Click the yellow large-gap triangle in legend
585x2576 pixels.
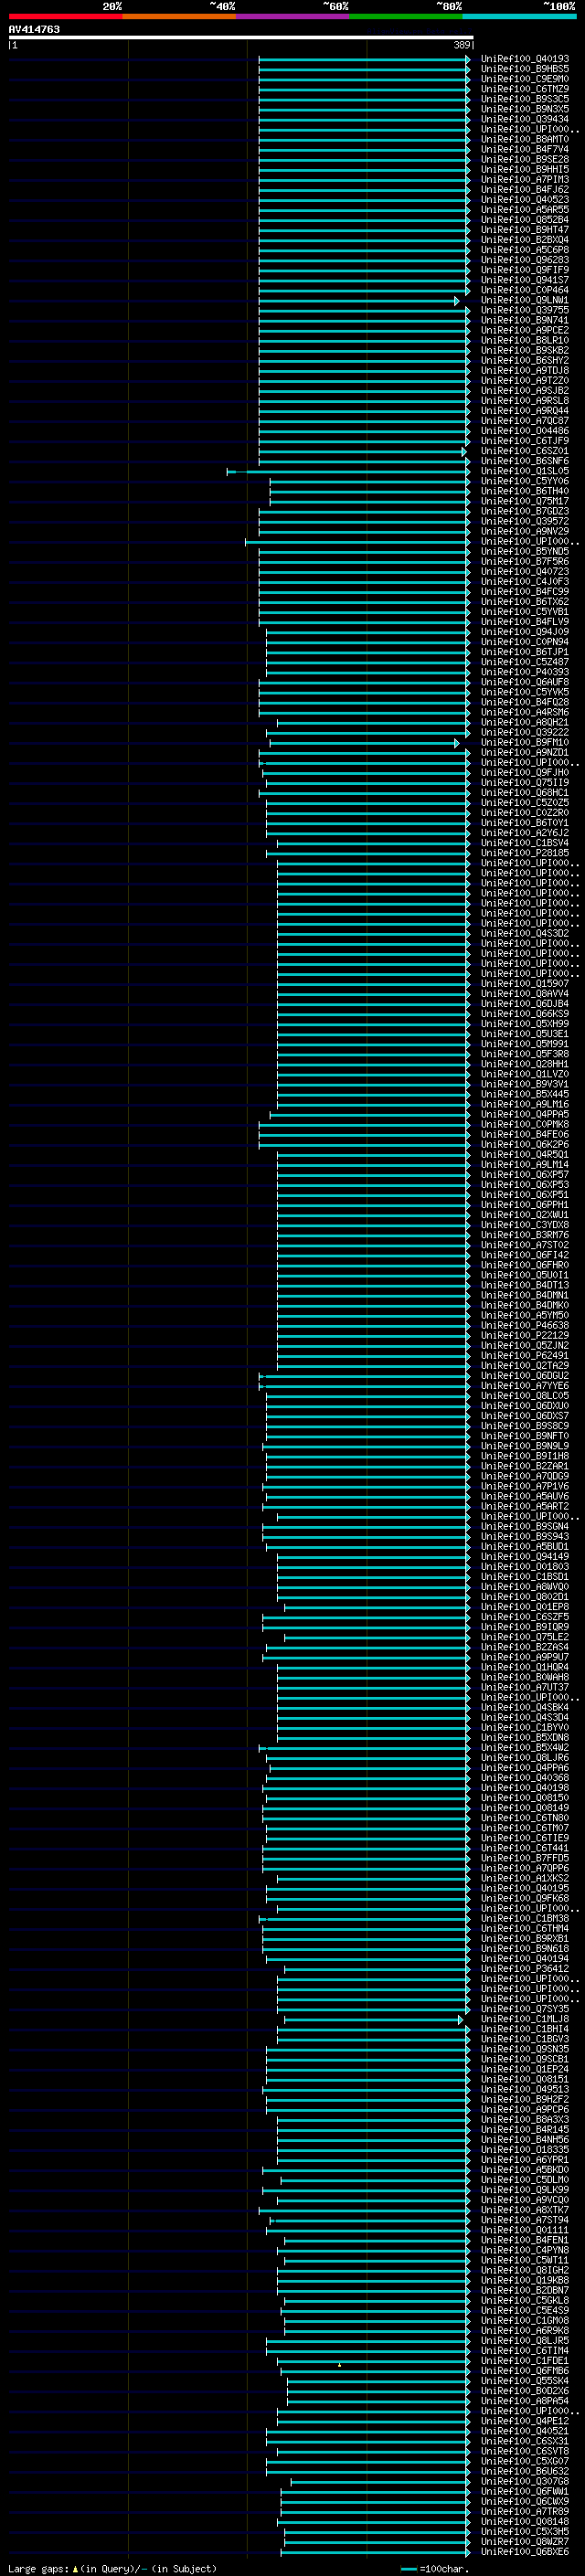coord(75,2568)
